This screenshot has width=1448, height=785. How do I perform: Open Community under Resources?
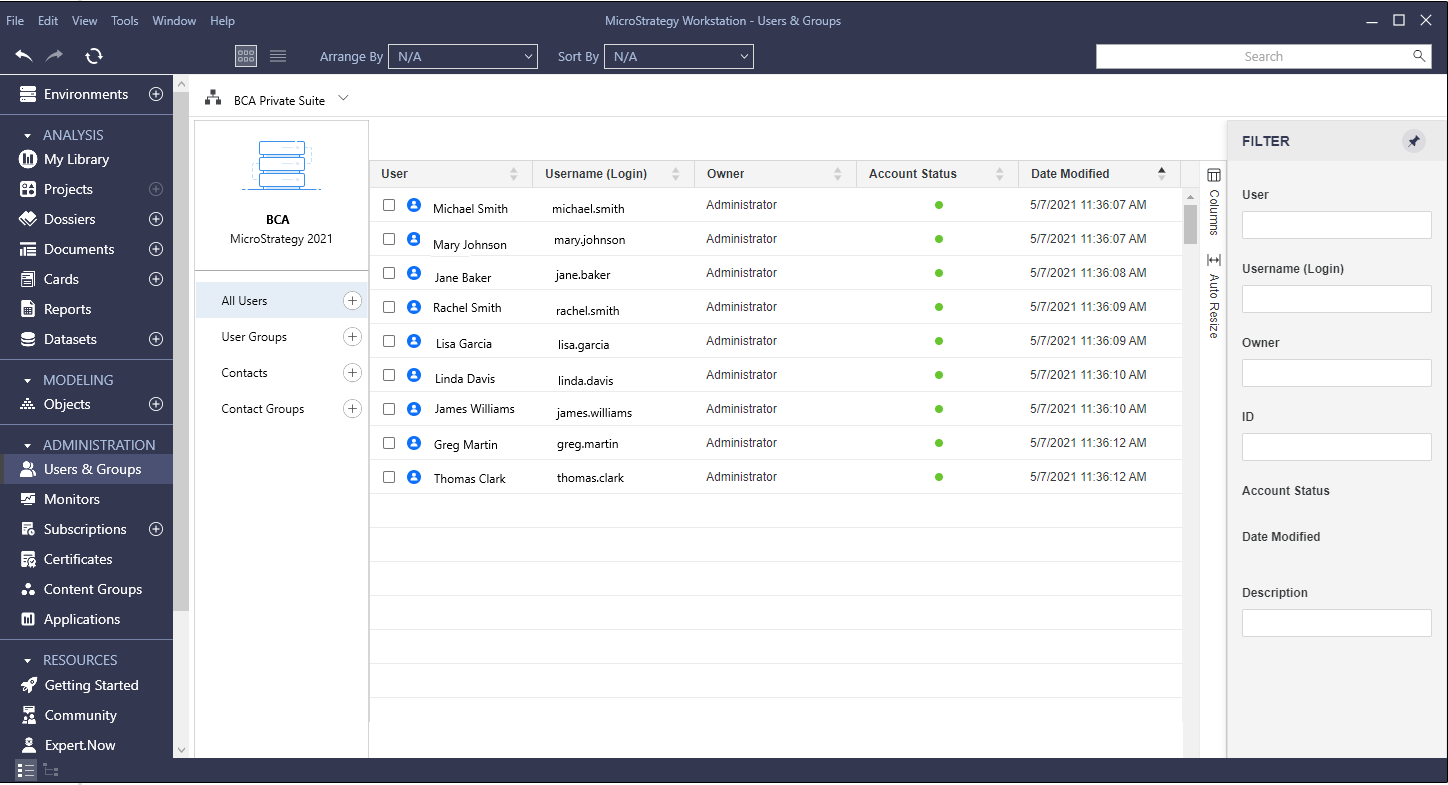pyautogui.click(x=78, y=715)
